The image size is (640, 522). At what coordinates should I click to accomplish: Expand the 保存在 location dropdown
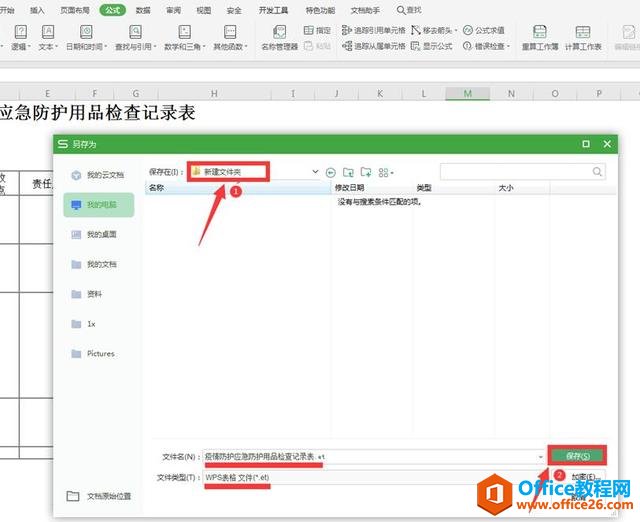(315, 172)
